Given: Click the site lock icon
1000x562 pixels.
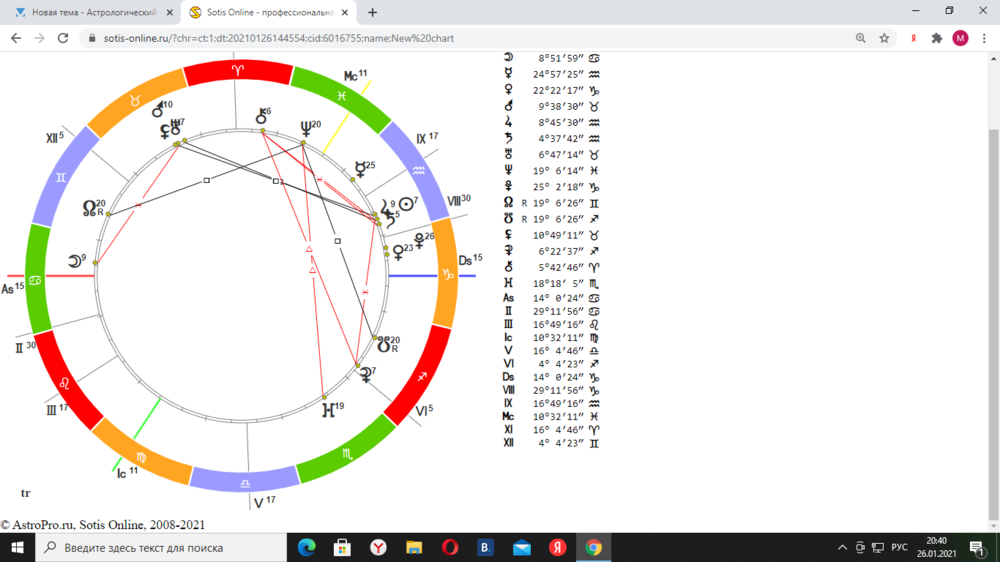Looking at the screenshot, I should (x=92, y=38).
